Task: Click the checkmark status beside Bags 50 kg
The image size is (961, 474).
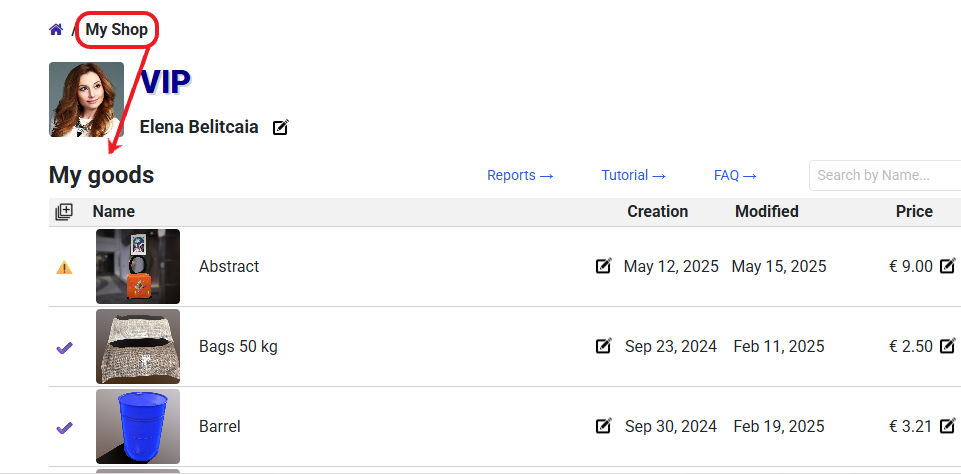Action: pos(64,347)
